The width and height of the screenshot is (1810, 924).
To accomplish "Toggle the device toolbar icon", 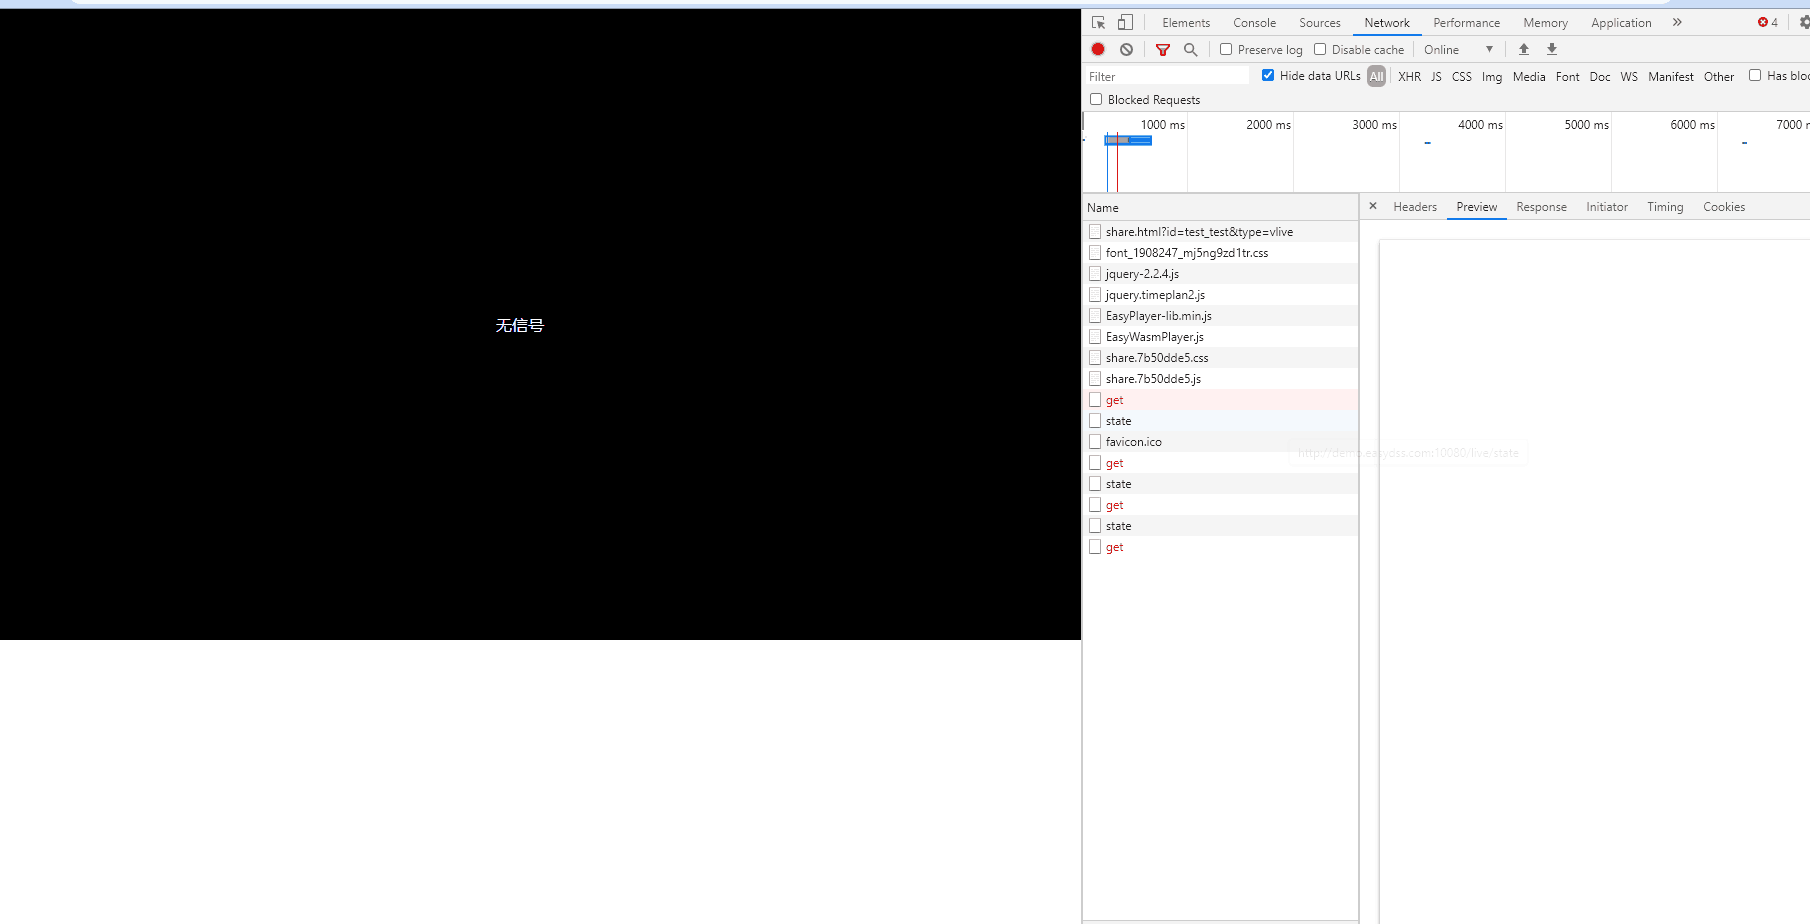I will pyautogui.click(x=1125, y=22).
